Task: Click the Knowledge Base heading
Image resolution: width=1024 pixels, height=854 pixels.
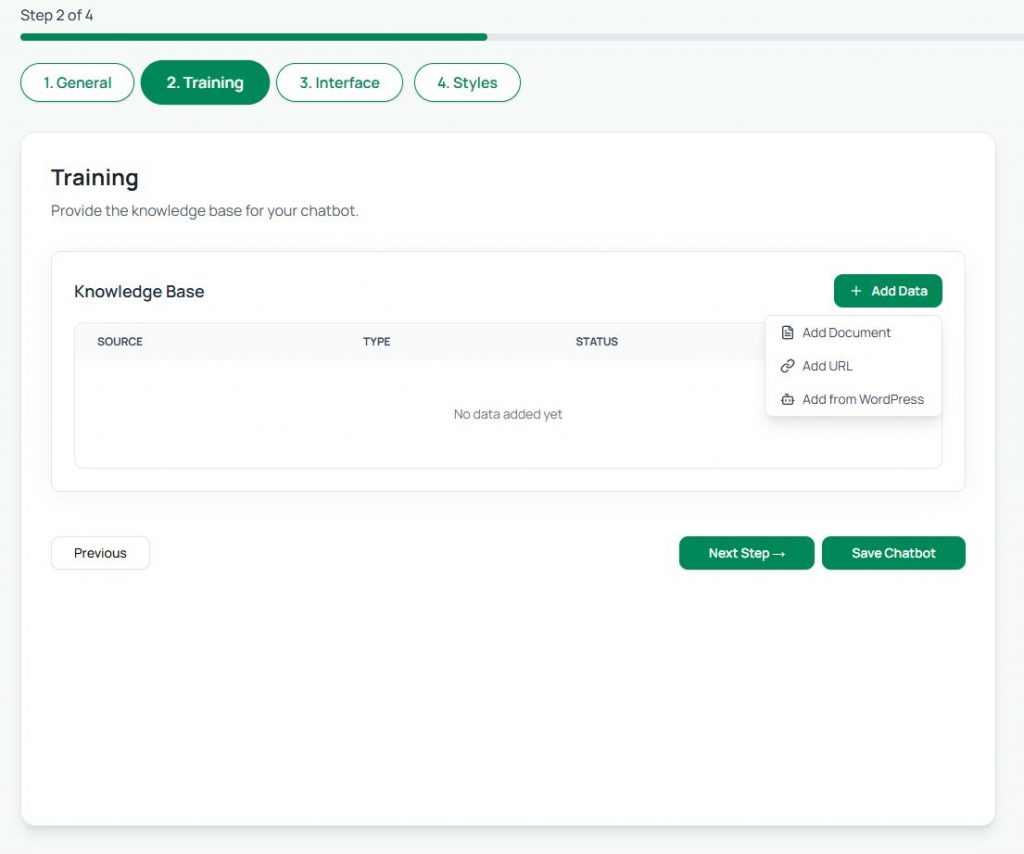Action: tap(139, 291)
